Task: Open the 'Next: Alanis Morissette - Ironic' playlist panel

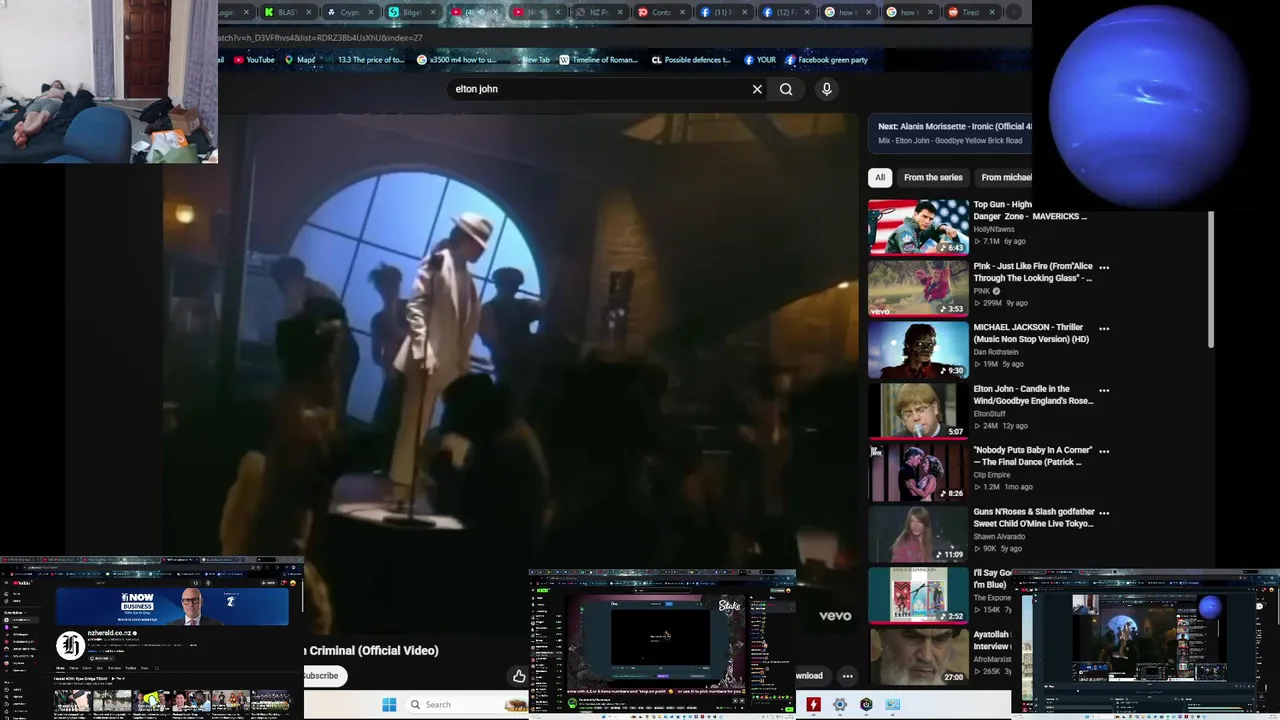Action: pyautogui.click(x=951, y=133)
